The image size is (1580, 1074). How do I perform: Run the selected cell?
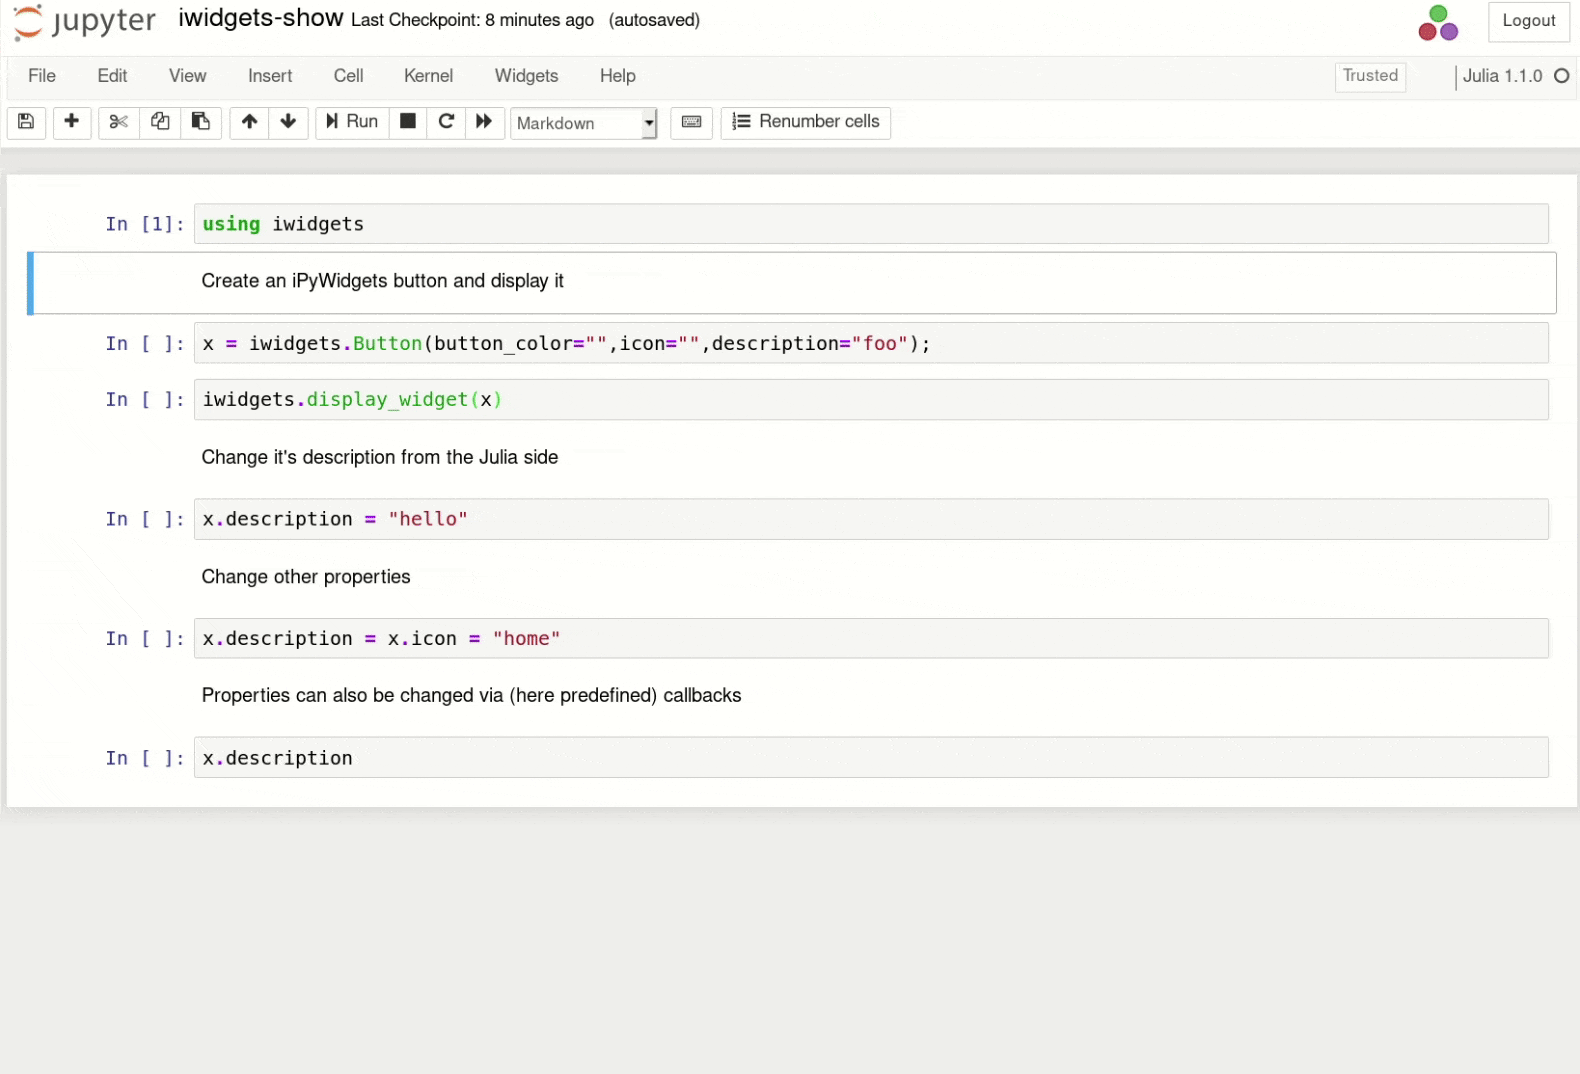point(352,122)
